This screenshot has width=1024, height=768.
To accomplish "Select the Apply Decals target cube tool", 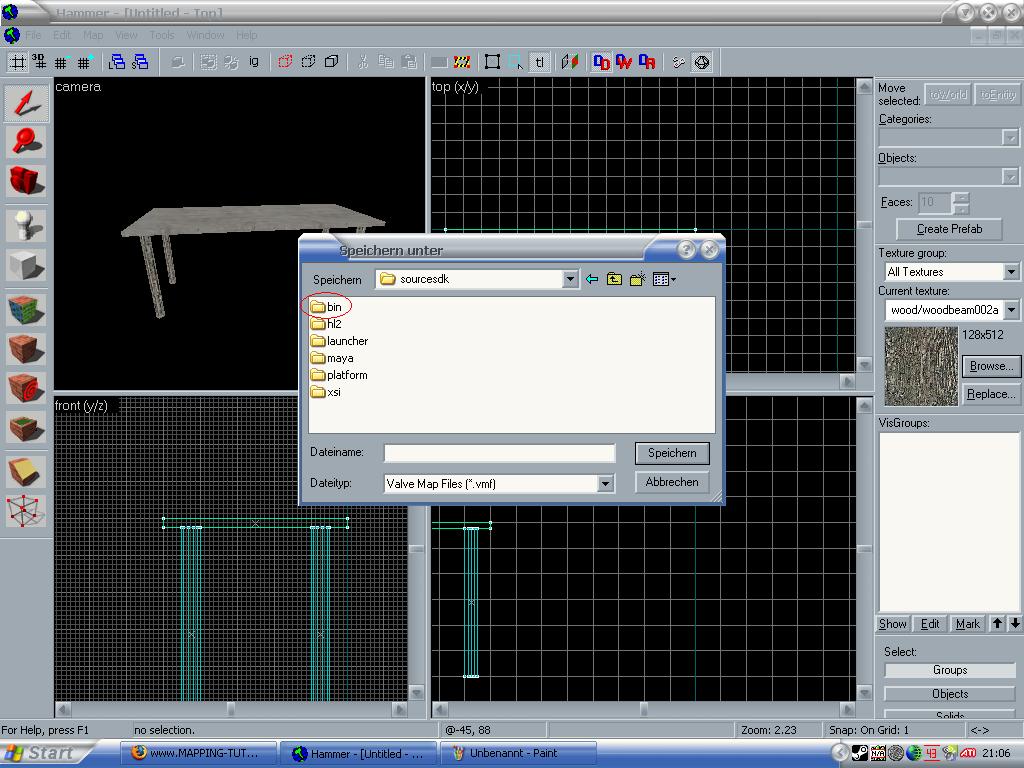I will pyautogui.click(x=26, y=388).
